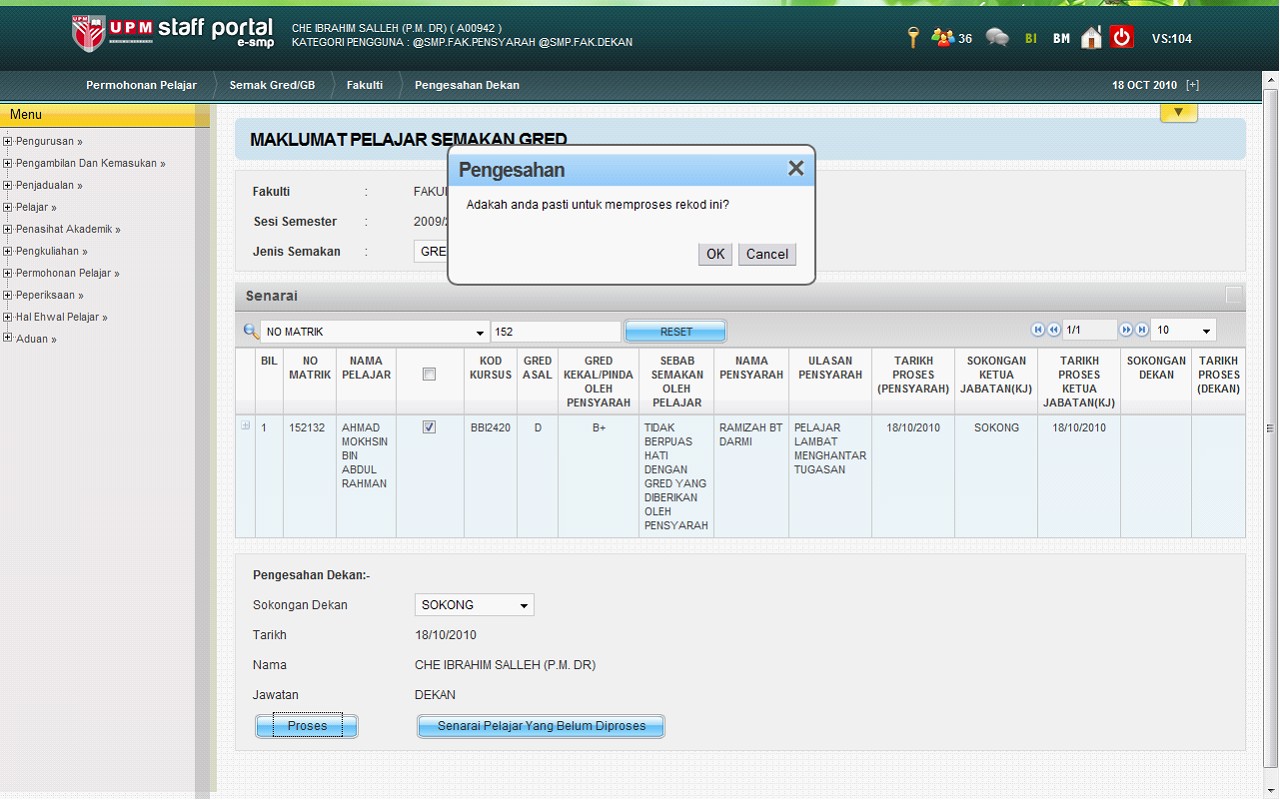Image resolution: width=1280 pixels, height=800 pixels.
Task: Uncheck the checkbox for student 152132
Action: click(429, 427)
